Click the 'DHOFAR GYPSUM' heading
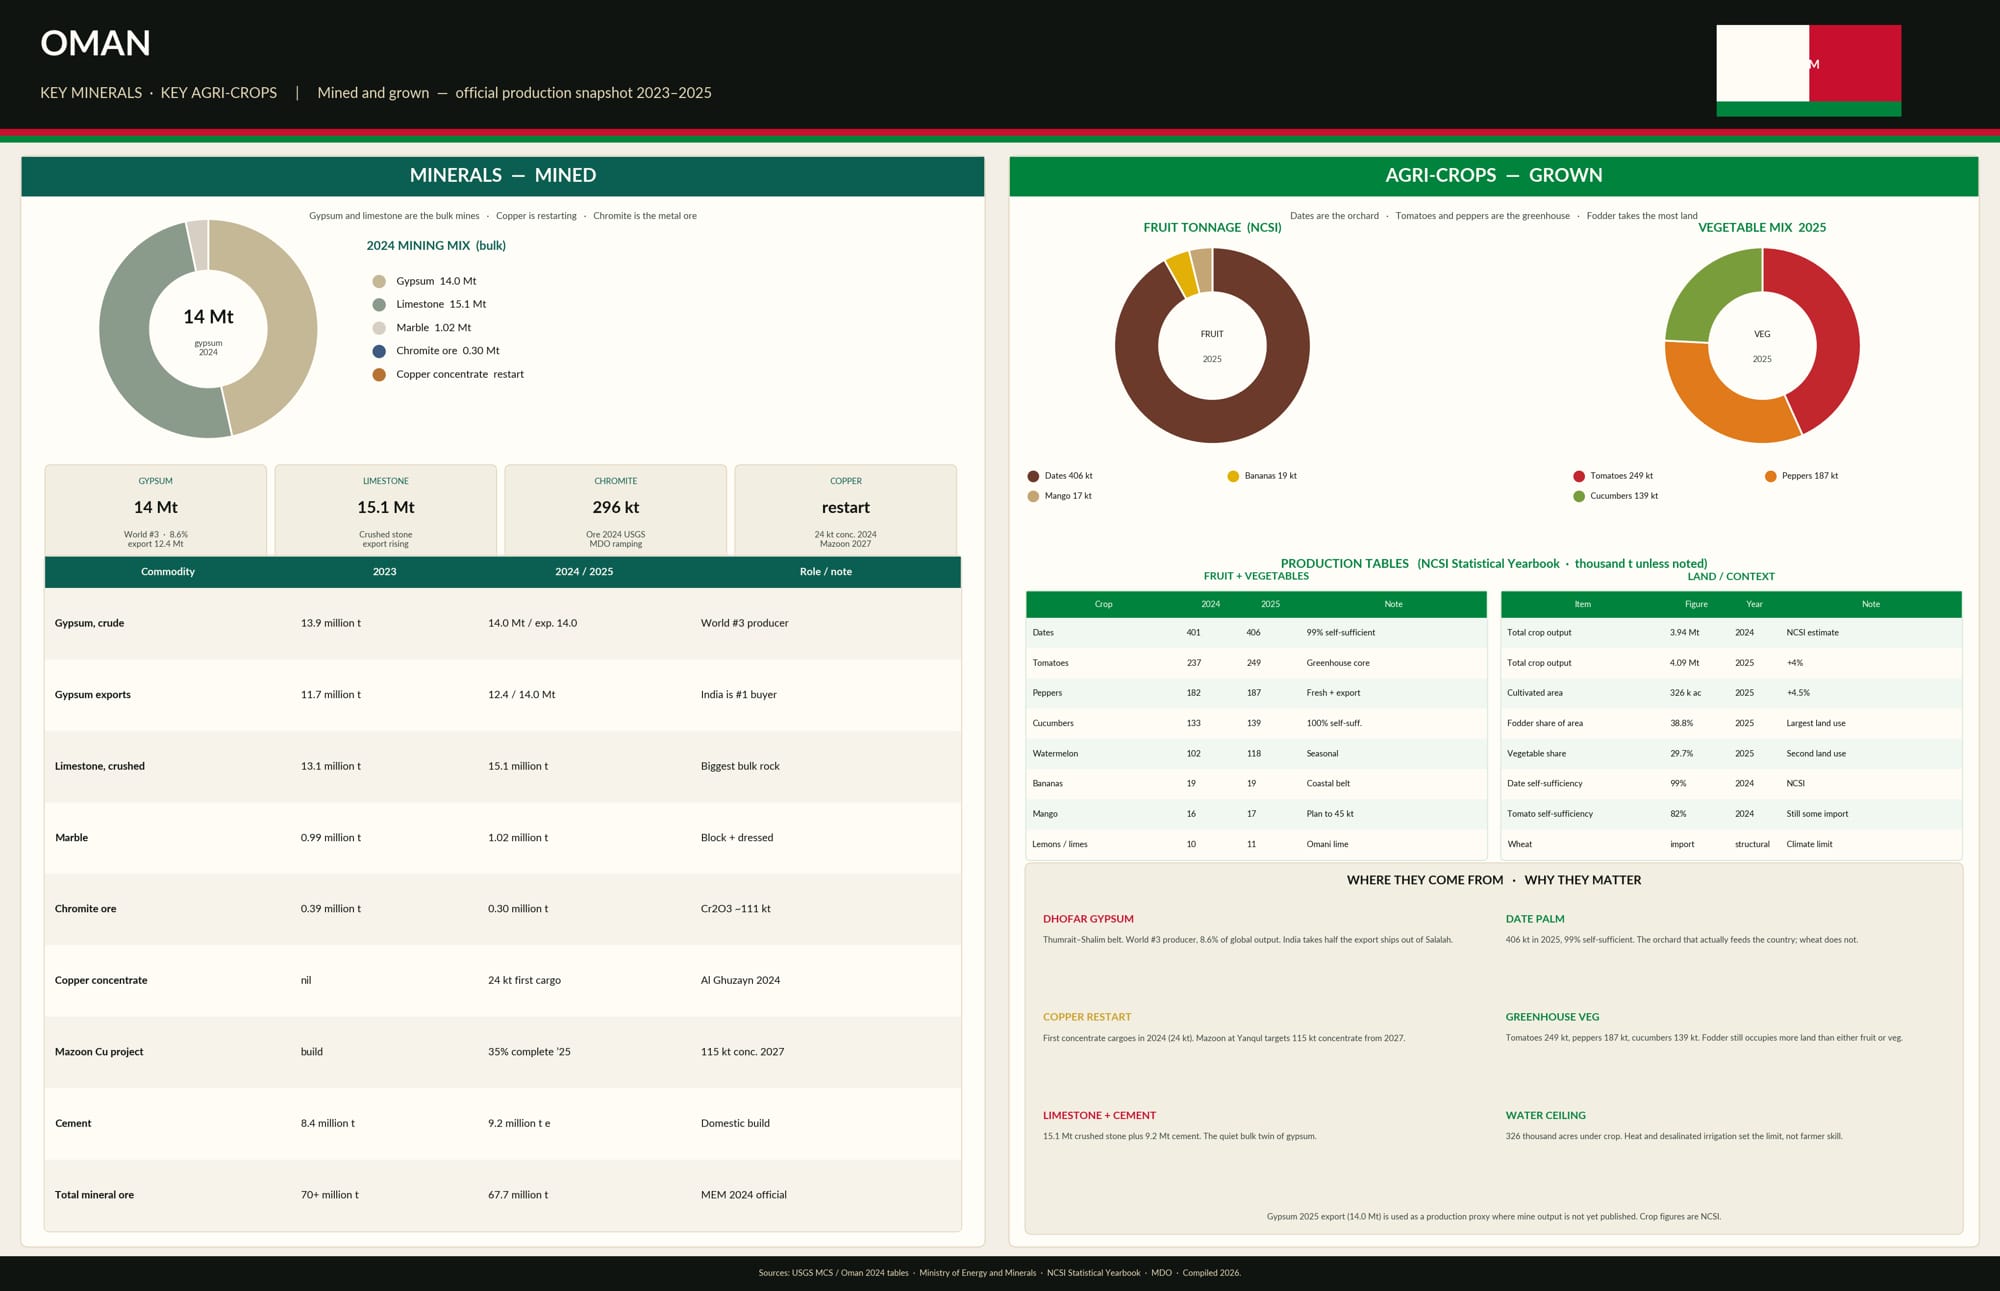Screen dimensions: 2000x1291 pos(1088,919)
